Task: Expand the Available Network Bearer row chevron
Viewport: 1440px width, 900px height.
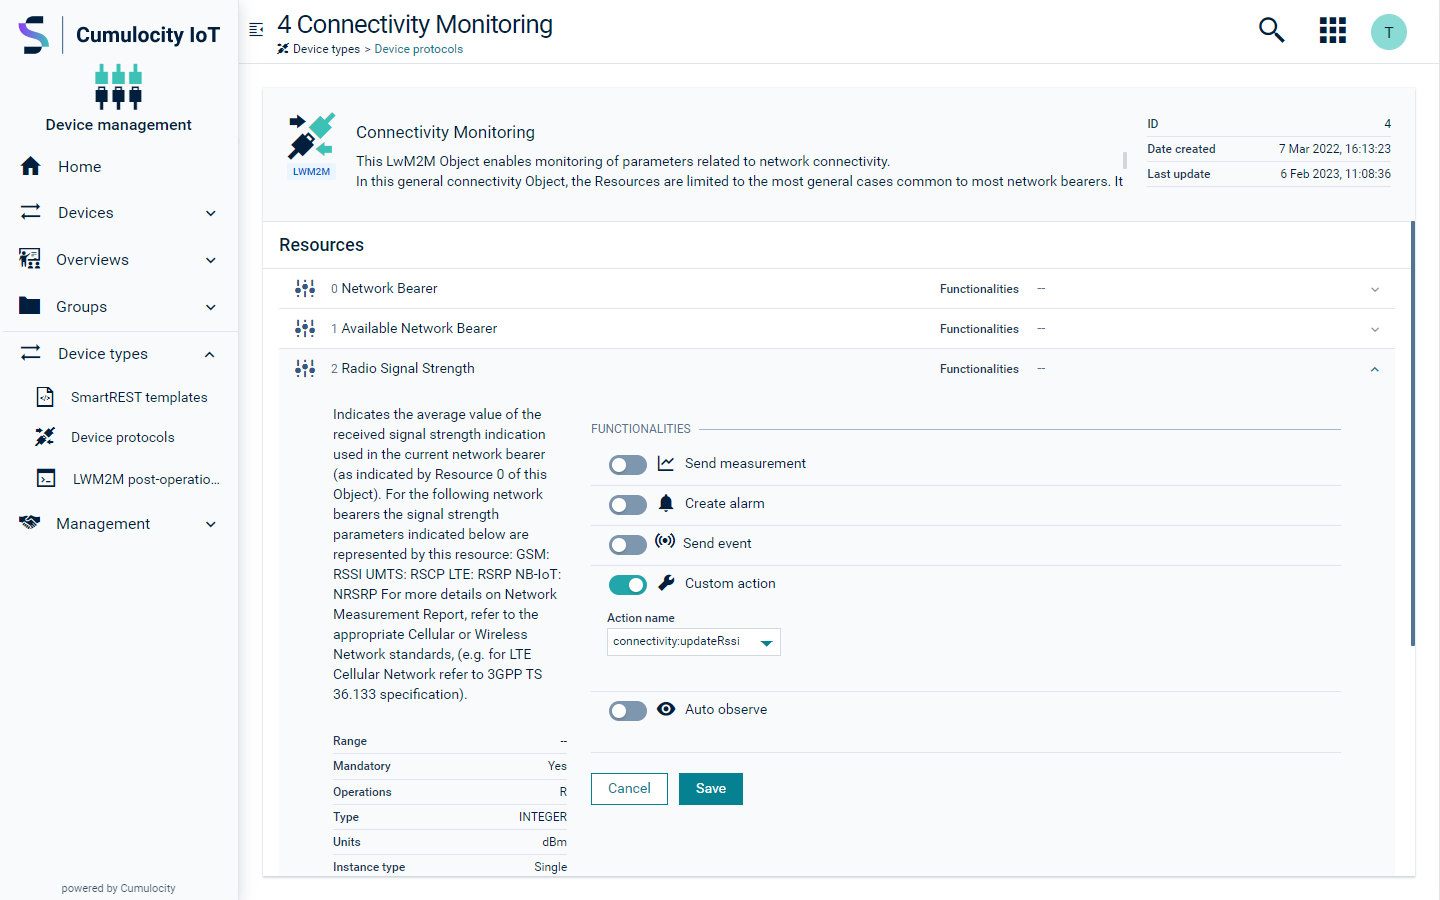Action: [1375, 329]
